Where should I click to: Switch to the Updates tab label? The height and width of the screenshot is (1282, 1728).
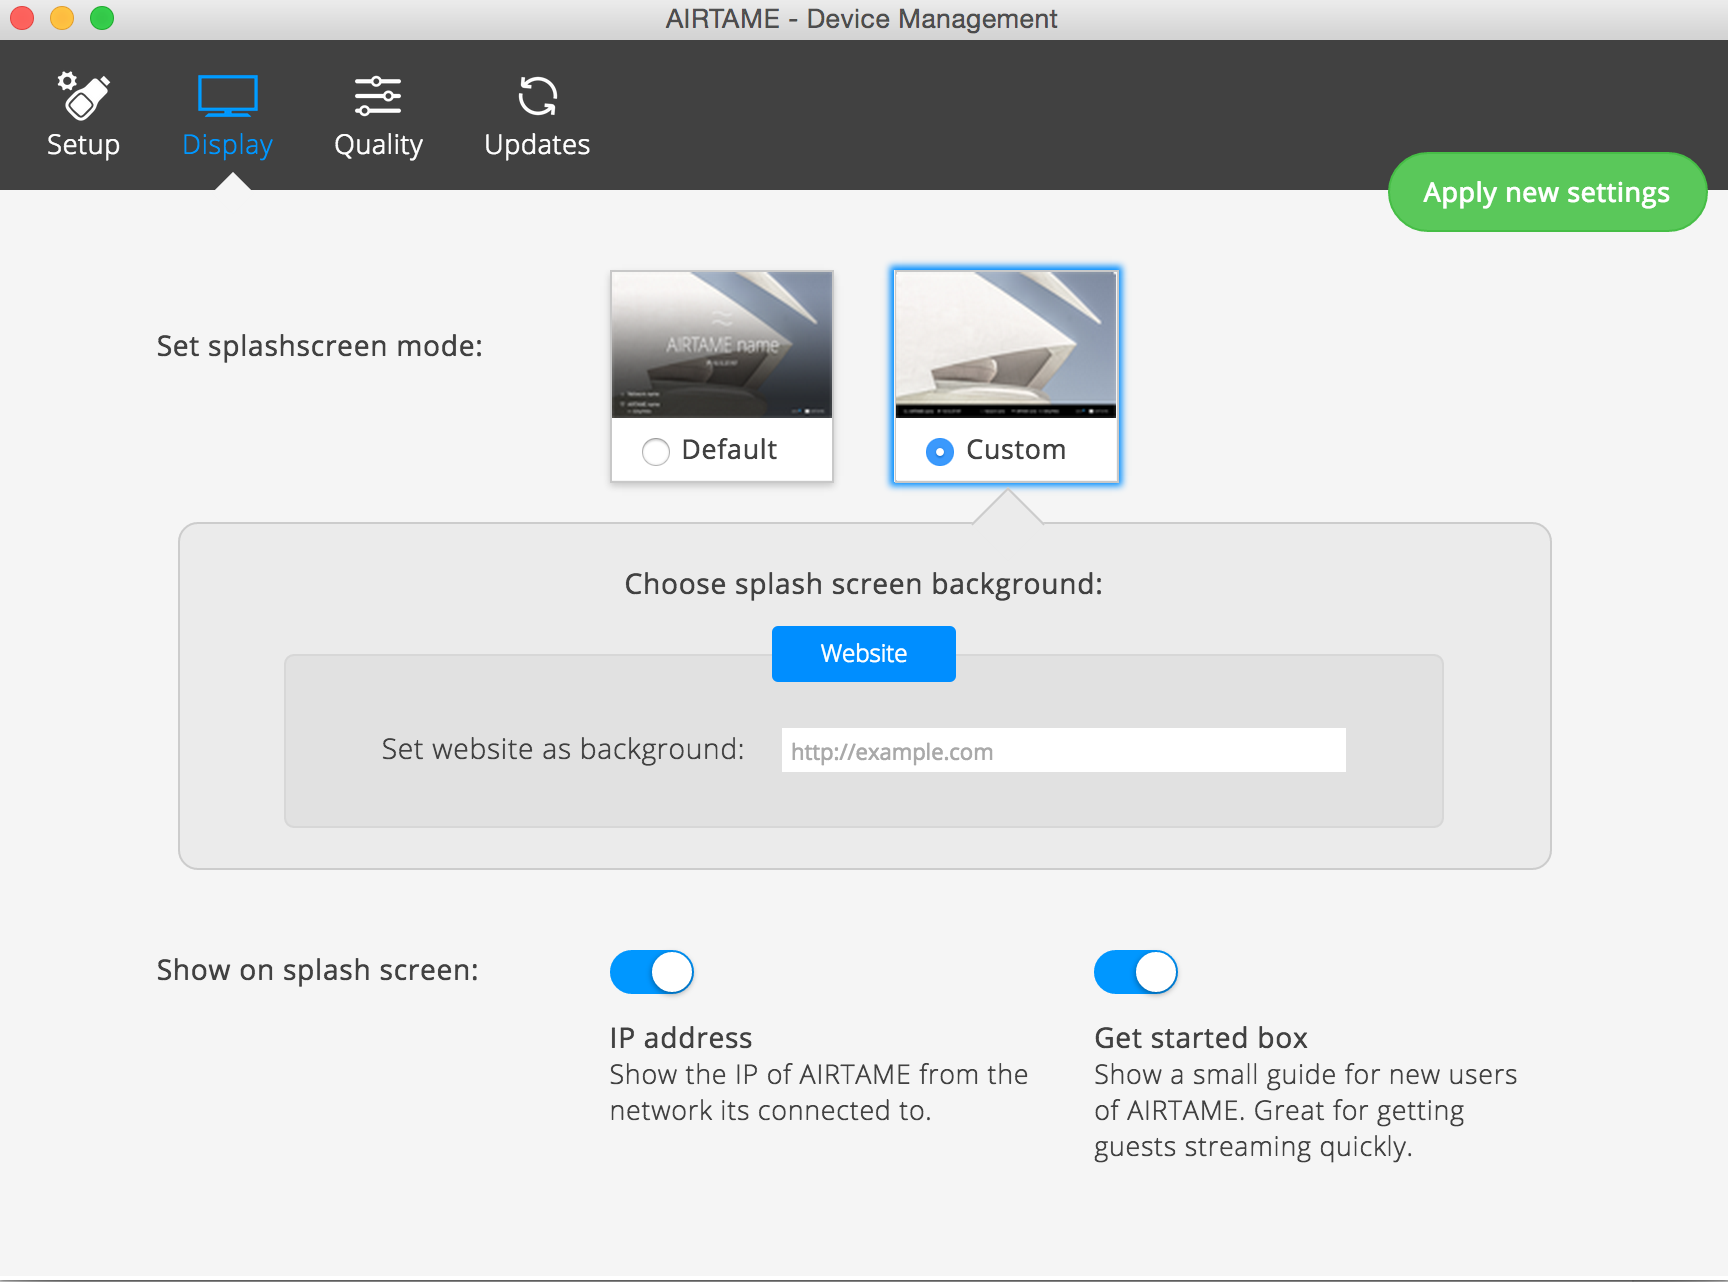tap(537, 146)
